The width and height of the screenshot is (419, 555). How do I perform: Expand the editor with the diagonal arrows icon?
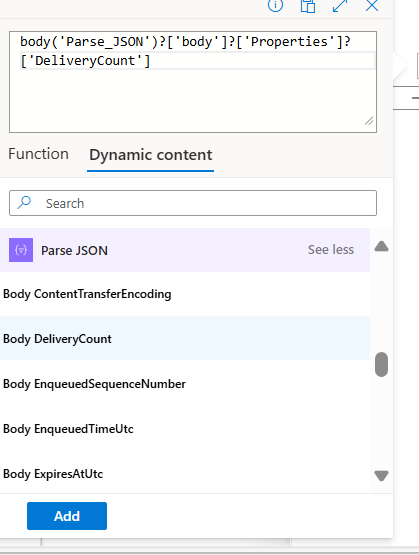point(340,6)
